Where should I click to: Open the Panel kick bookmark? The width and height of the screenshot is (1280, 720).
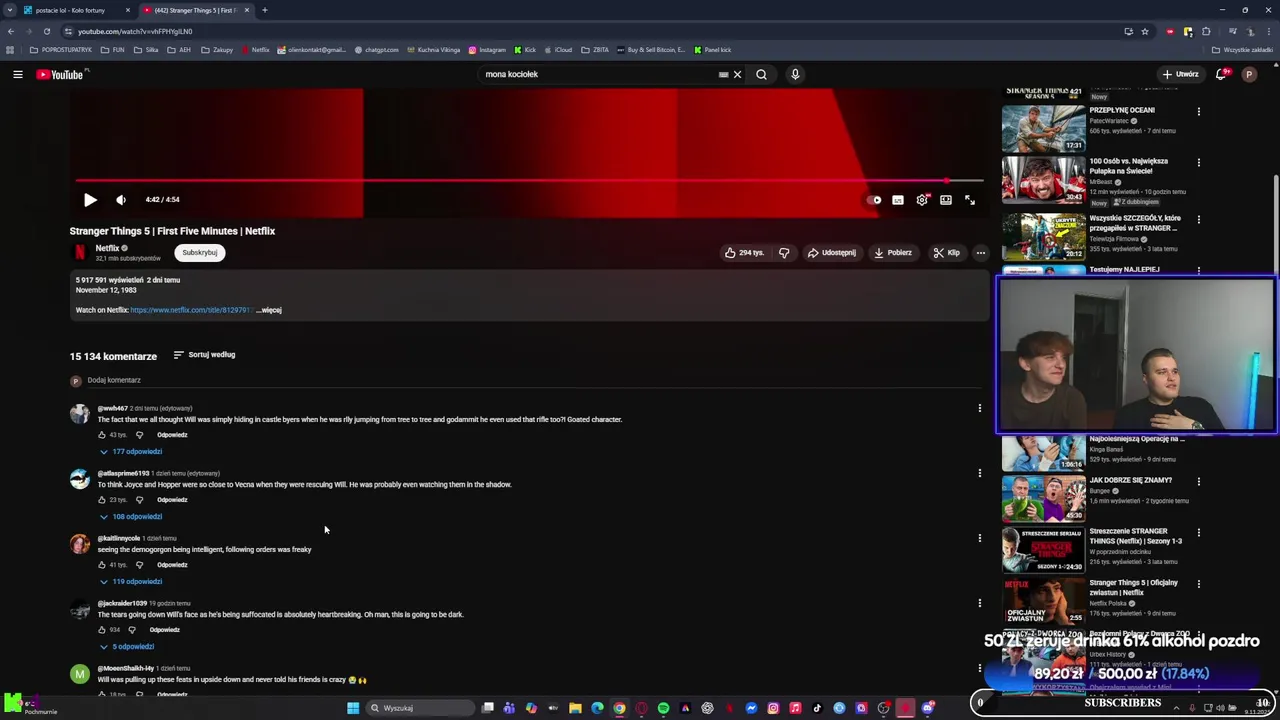(713, 50)
